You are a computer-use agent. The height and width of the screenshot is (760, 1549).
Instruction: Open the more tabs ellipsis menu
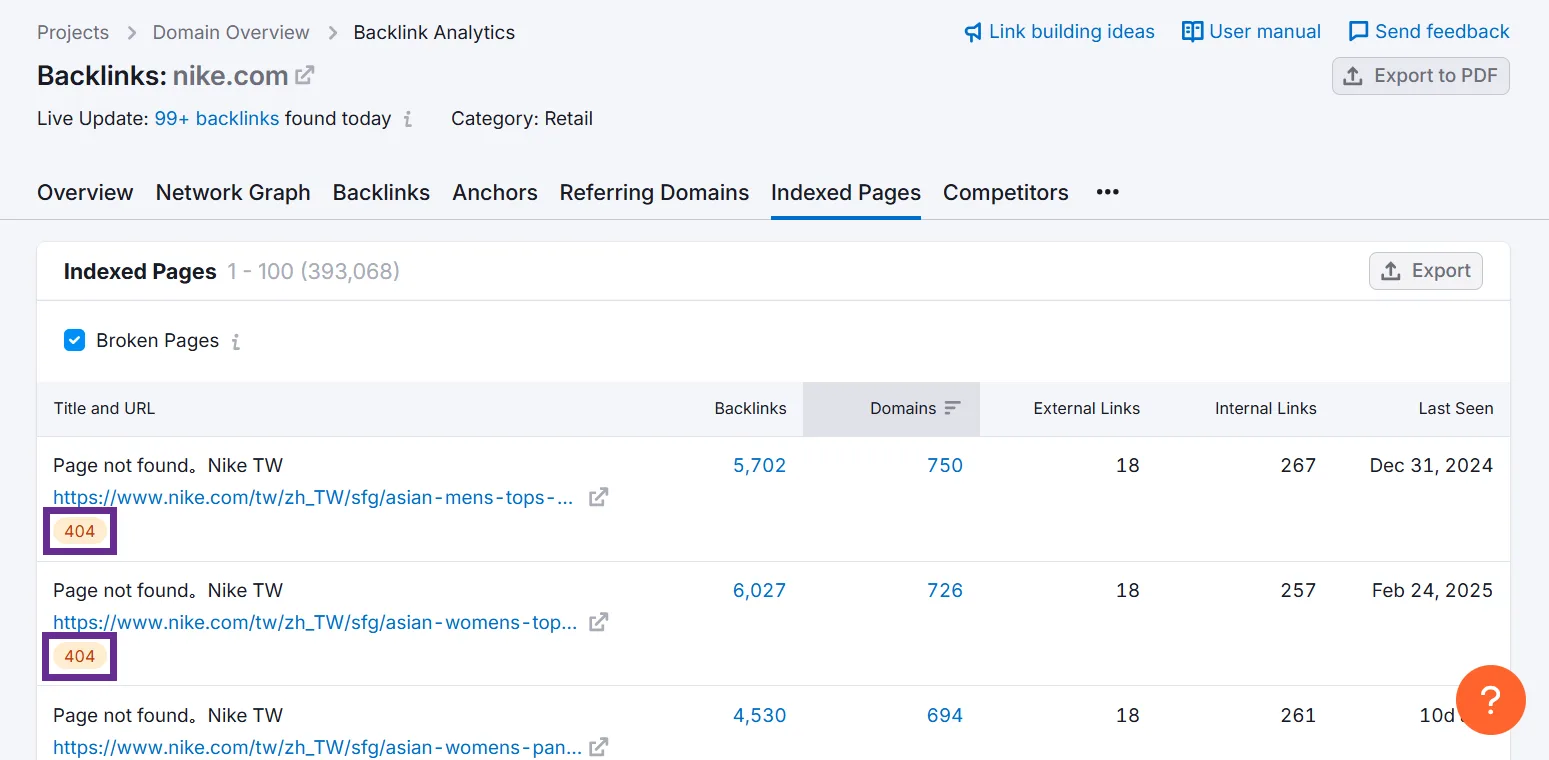tap(1107, 192)
